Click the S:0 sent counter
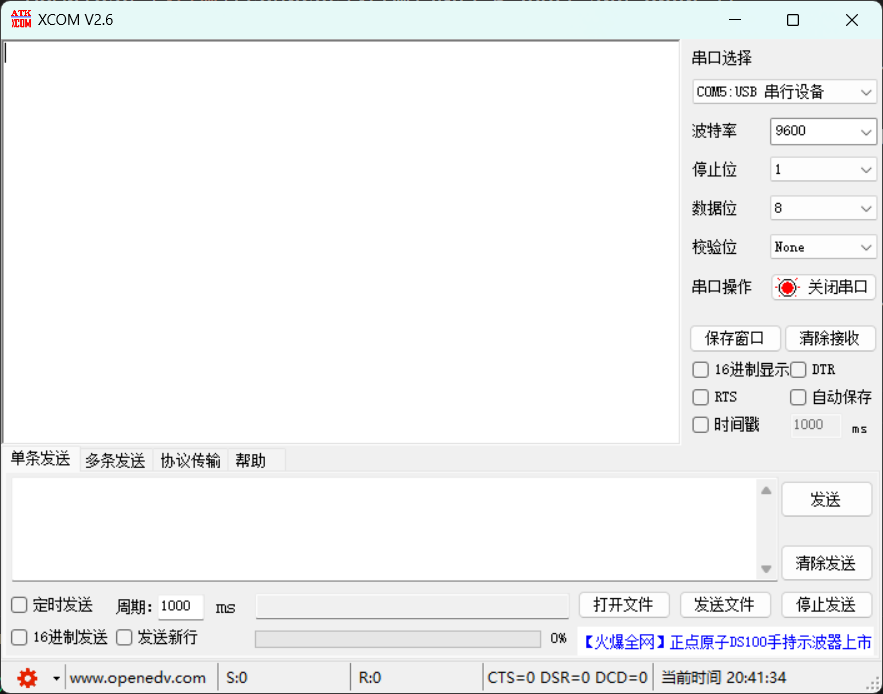The width and height of the screenshot is (883, 694). tap(237, 678)
